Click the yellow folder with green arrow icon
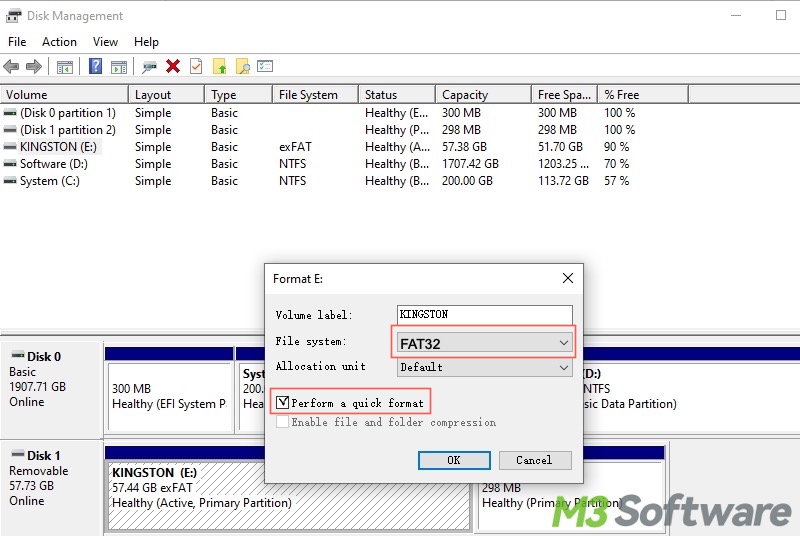 219,66
